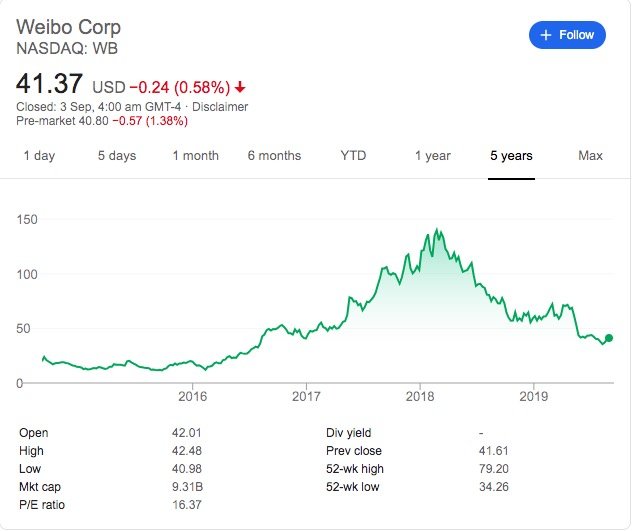Screen dimensions: 637x531
Task: Click the P/E ratio value 16.37
Action: coord(186,505)
